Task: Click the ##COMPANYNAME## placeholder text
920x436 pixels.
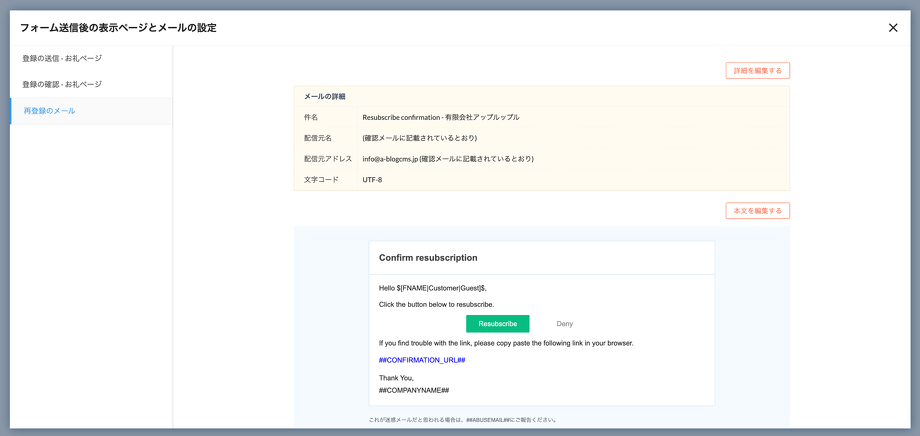Action: click(x=414, y=390)
